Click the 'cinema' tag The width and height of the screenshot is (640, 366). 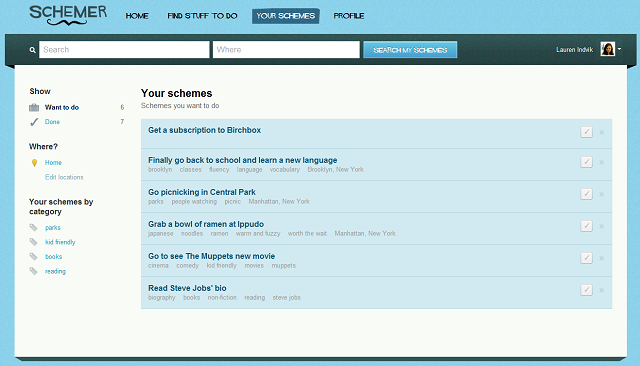click(x=158, y=265)
